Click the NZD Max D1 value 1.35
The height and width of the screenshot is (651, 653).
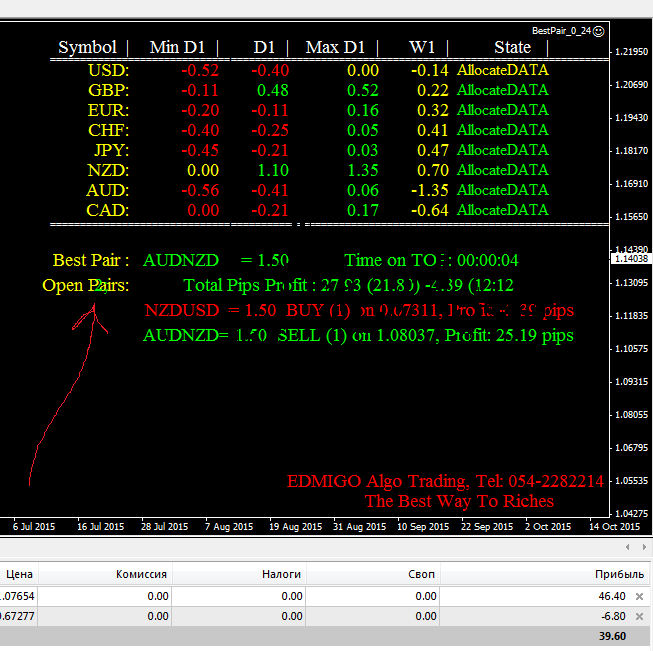[x=363, y=170]
